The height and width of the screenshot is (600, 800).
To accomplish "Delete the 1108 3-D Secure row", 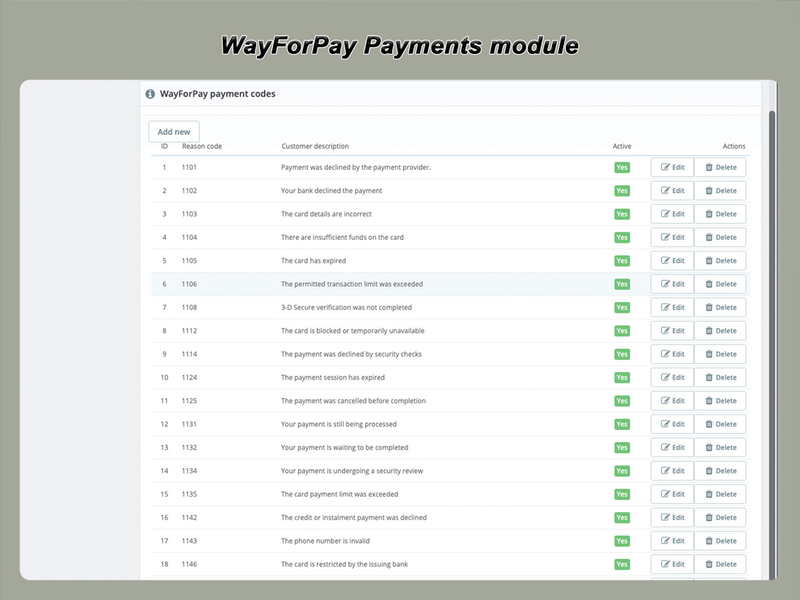I will click(x=720, y=308).
